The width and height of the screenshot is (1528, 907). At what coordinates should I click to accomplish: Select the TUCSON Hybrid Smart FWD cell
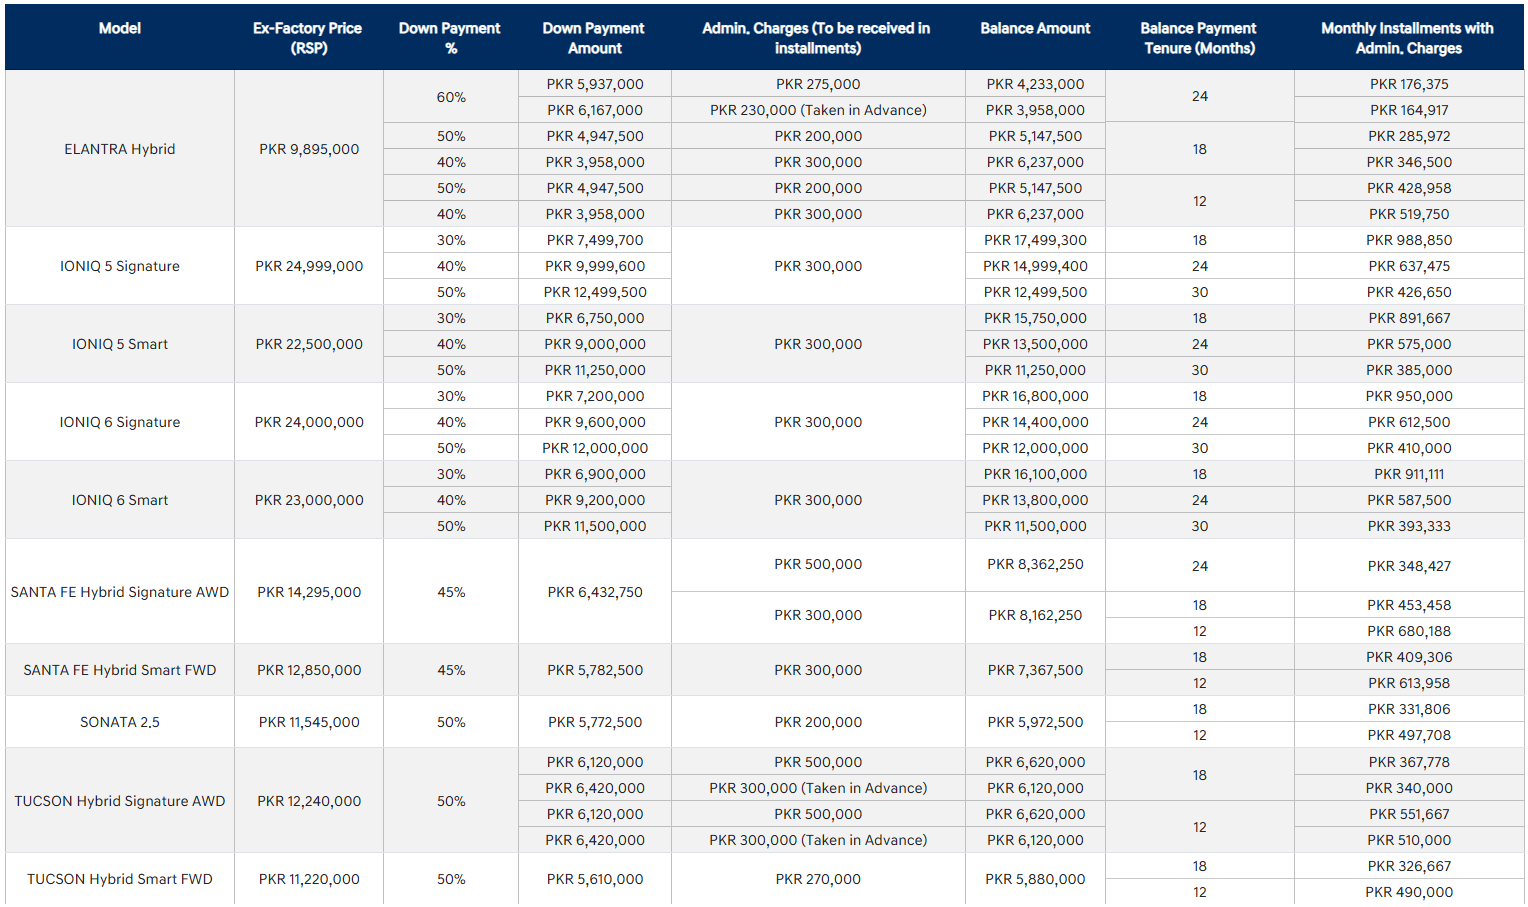(x=120, y=879)
